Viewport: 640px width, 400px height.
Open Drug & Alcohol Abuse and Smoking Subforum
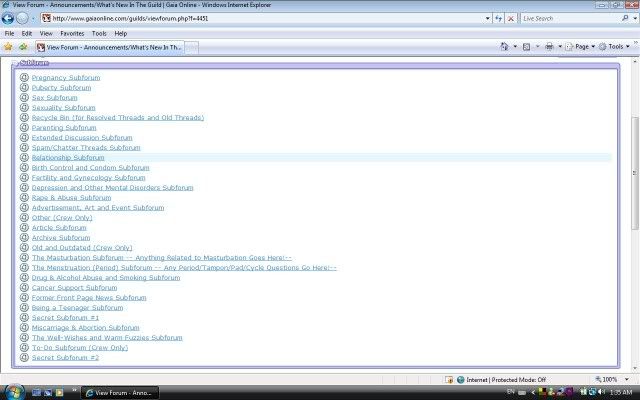tap(106, 278)
